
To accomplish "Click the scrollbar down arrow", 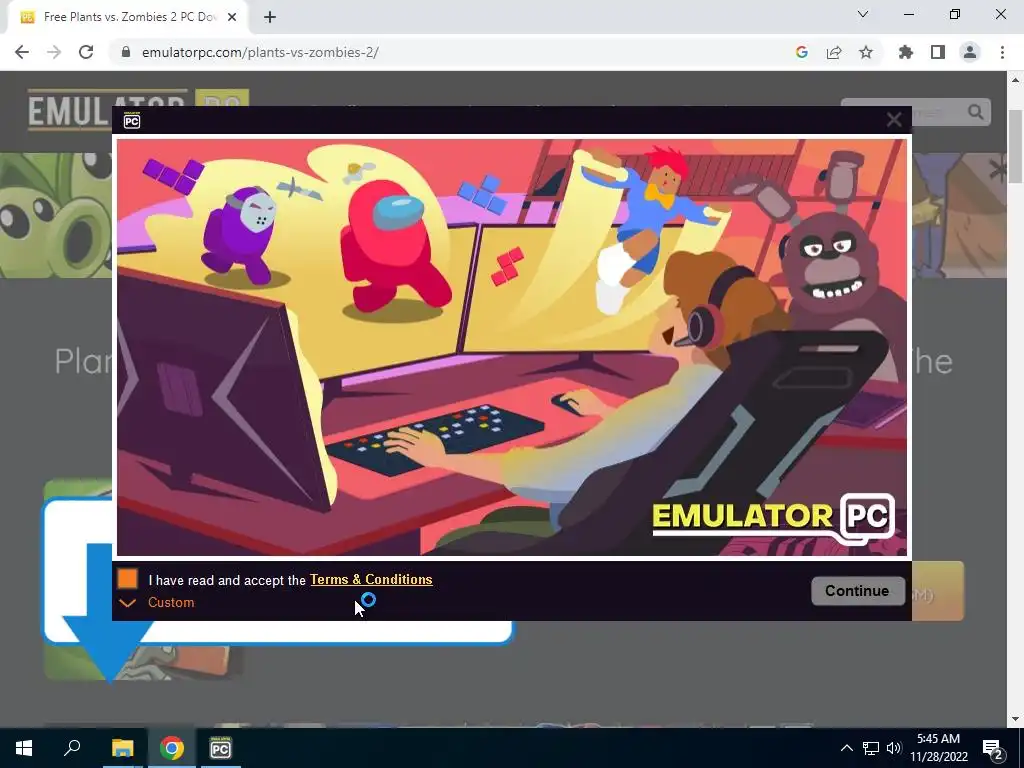I will pyautogui.click(x=1015, y=720).
